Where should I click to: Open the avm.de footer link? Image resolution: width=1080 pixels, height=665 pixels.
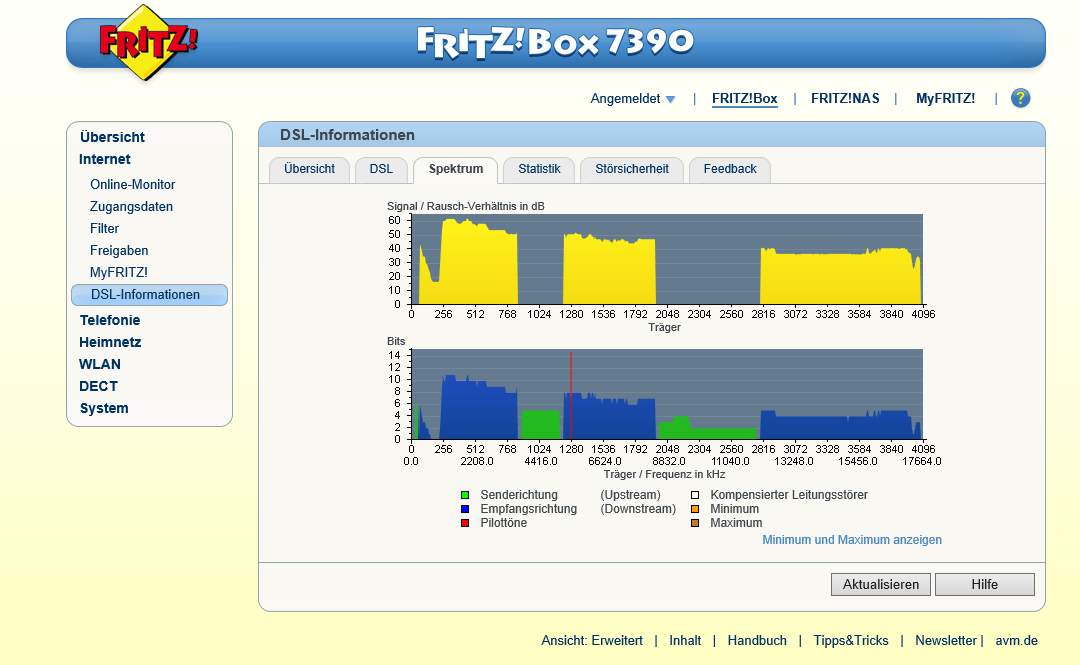point(1016,640)
